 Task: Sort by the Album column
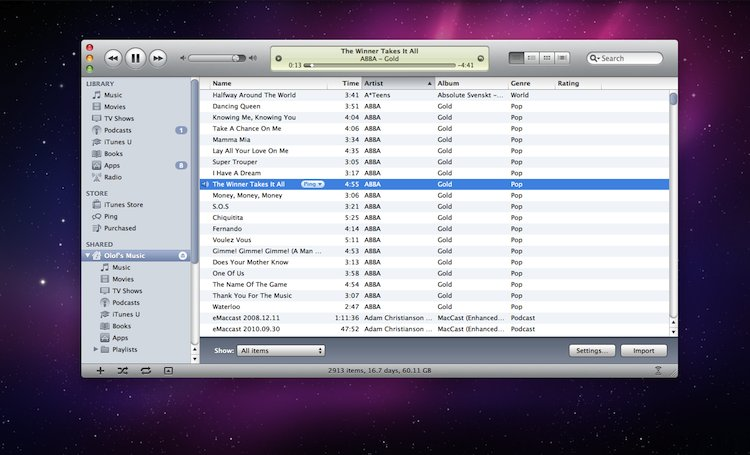pyautogui.click(x=471, y=83)
